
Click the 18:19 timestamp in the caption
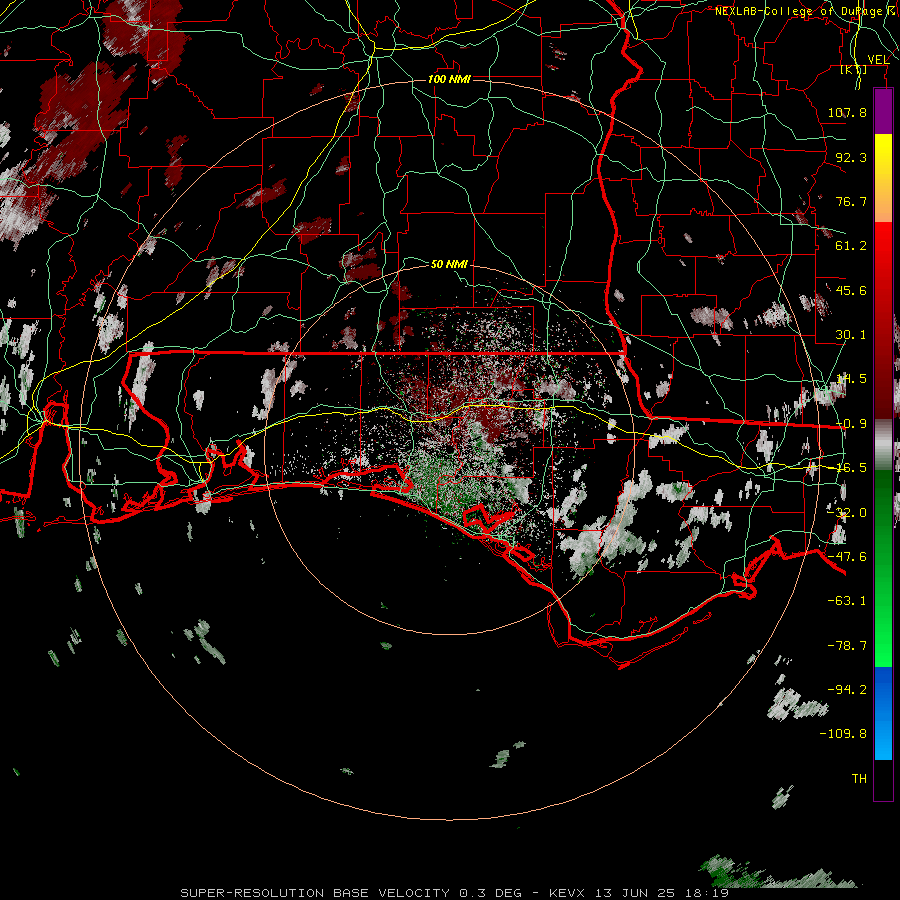(708, 893)
